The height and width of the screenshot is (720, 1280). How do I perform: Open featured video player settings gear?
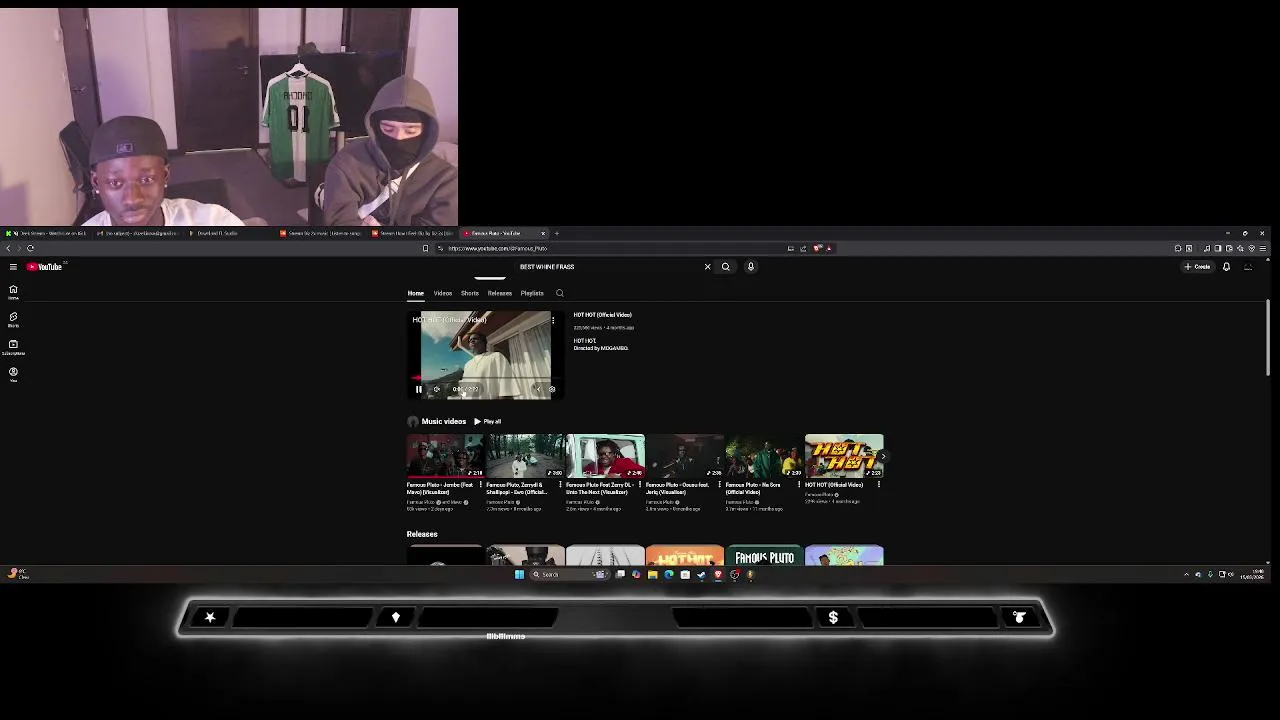(x=552, y=389)
